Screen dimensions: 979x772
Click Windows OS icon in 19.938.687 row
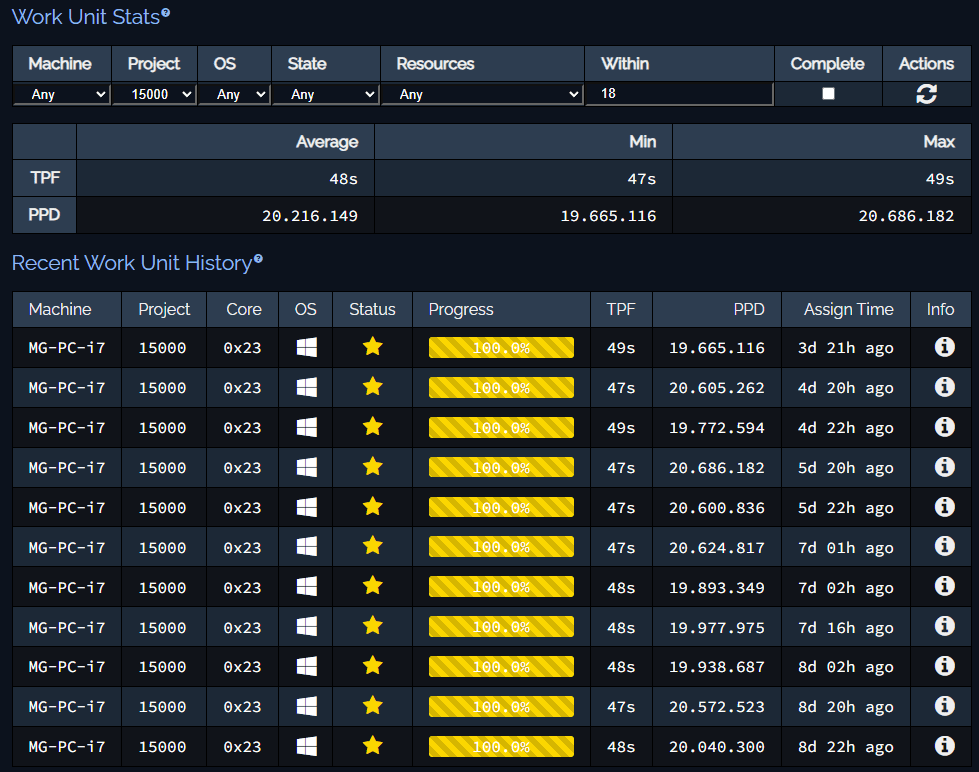307,667
